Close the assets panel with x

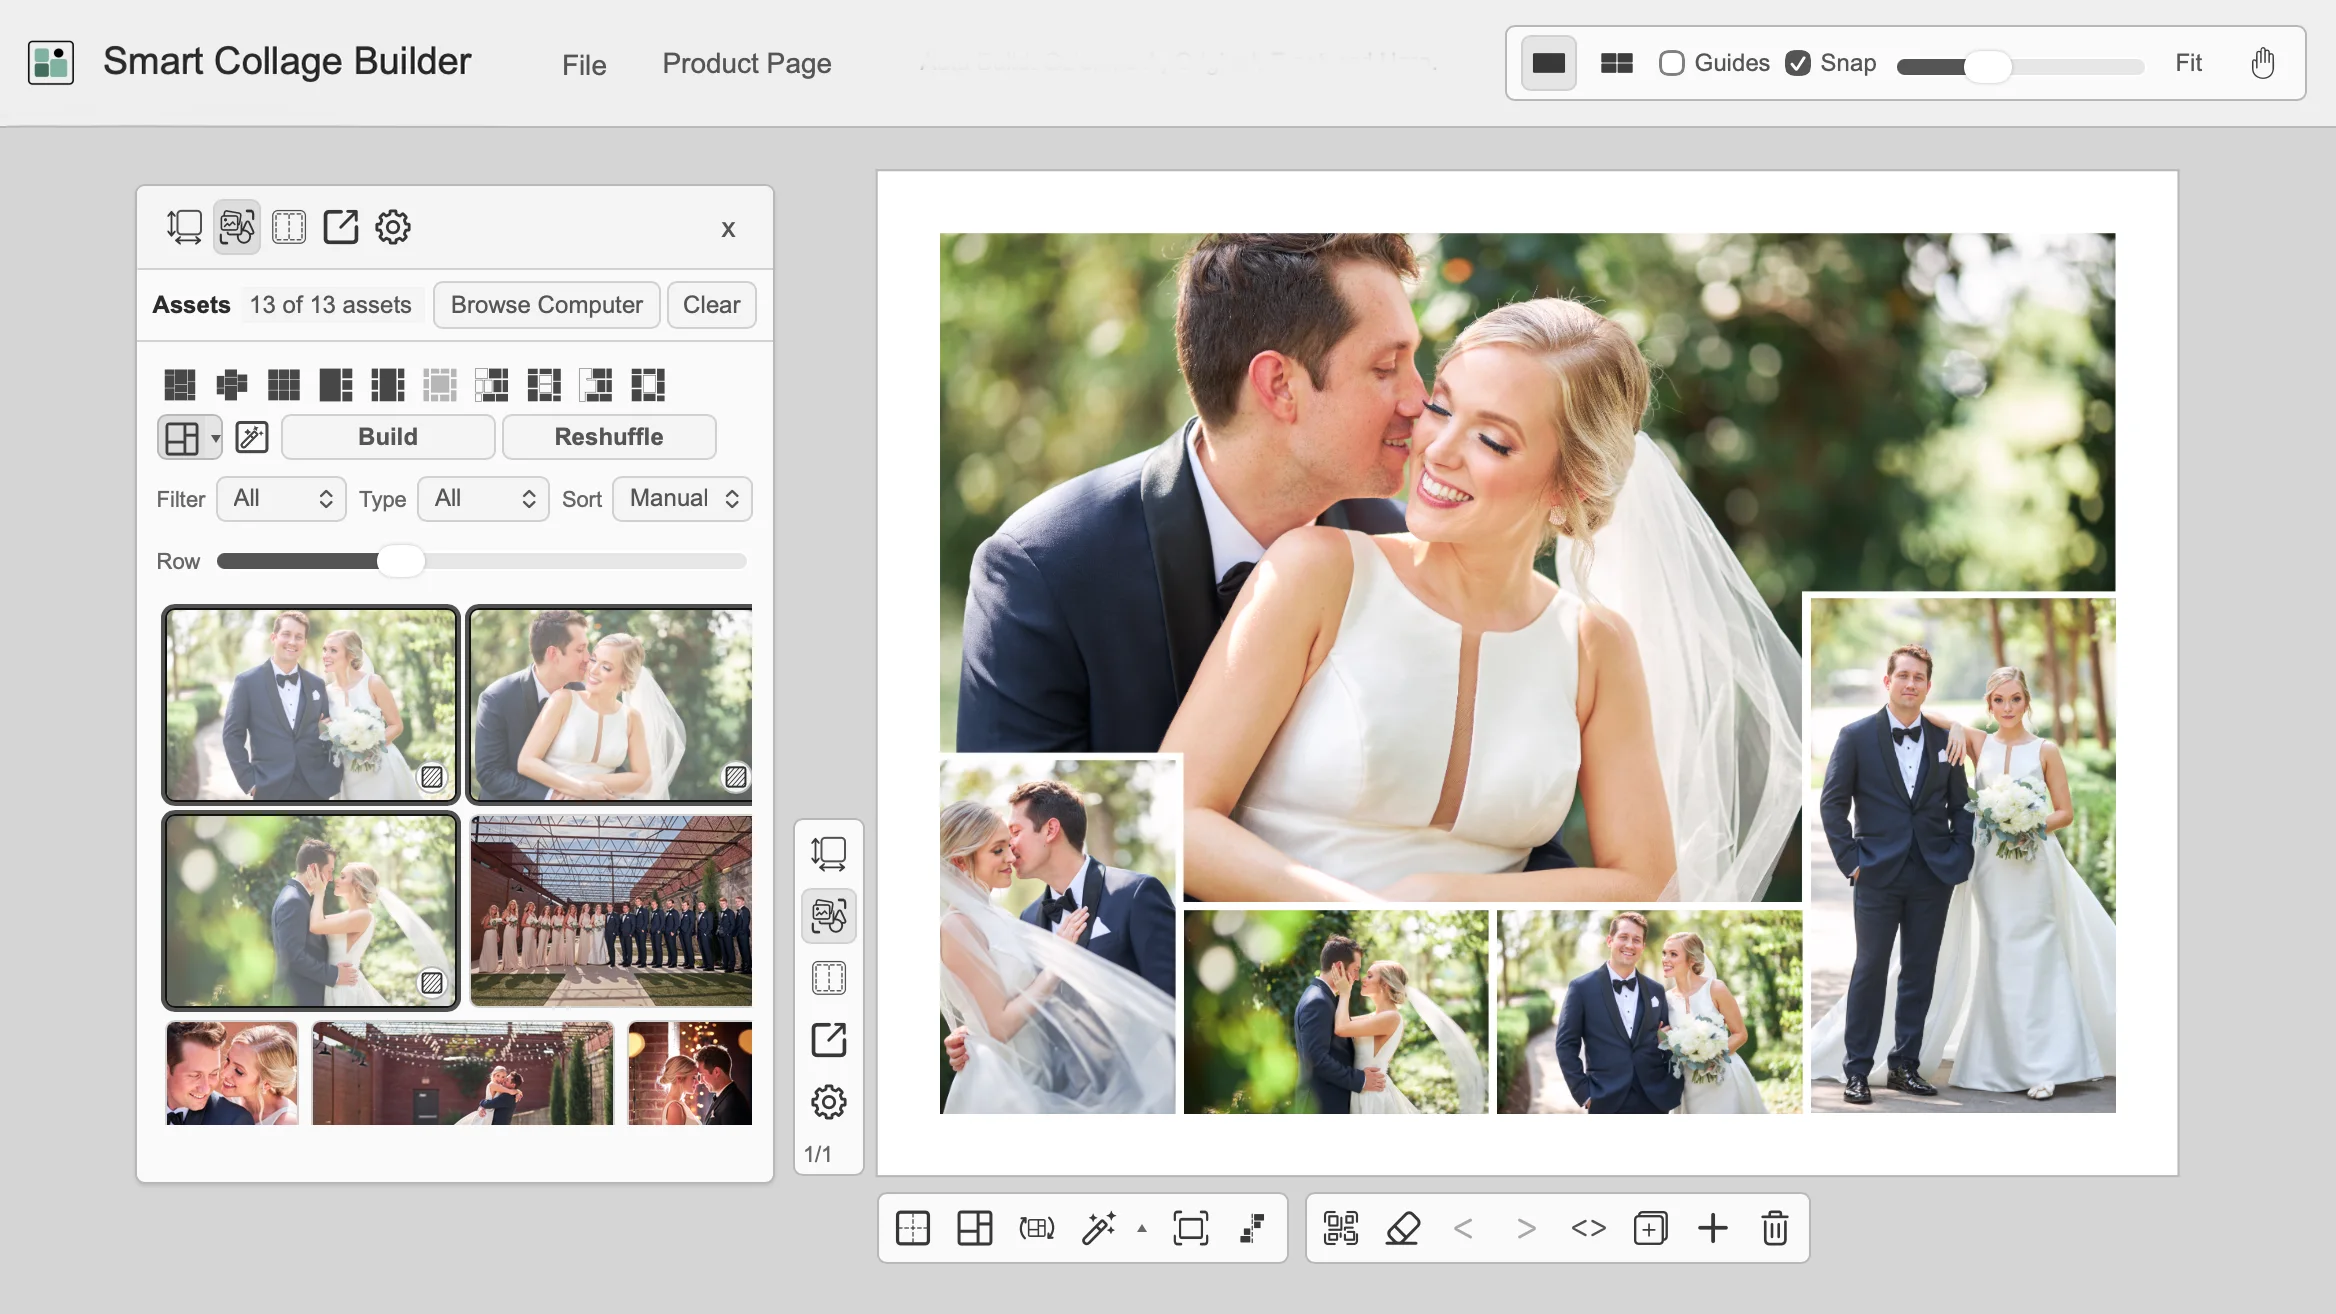(728, 229)
